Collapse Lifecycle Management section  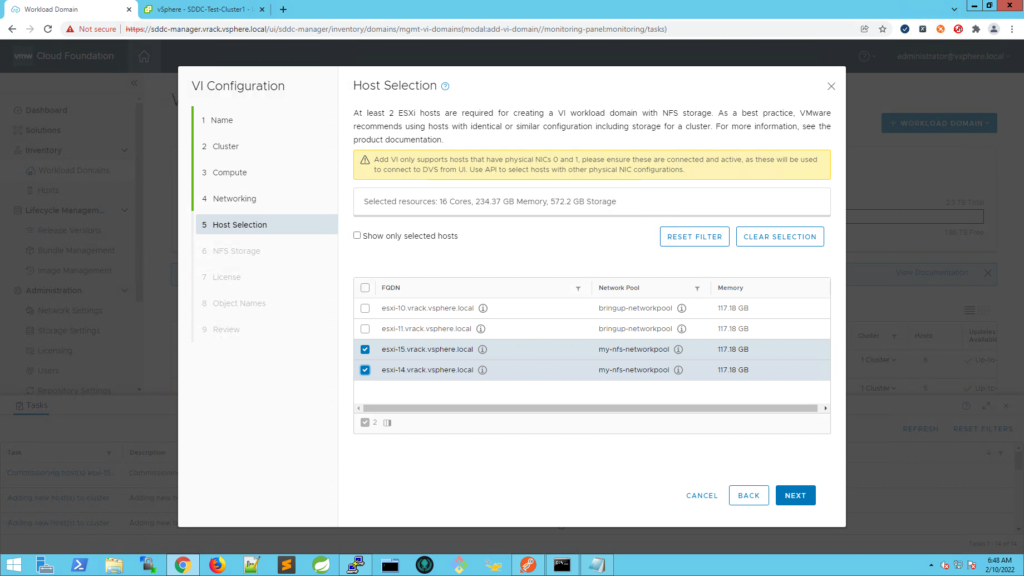click(x=125, y=210)
